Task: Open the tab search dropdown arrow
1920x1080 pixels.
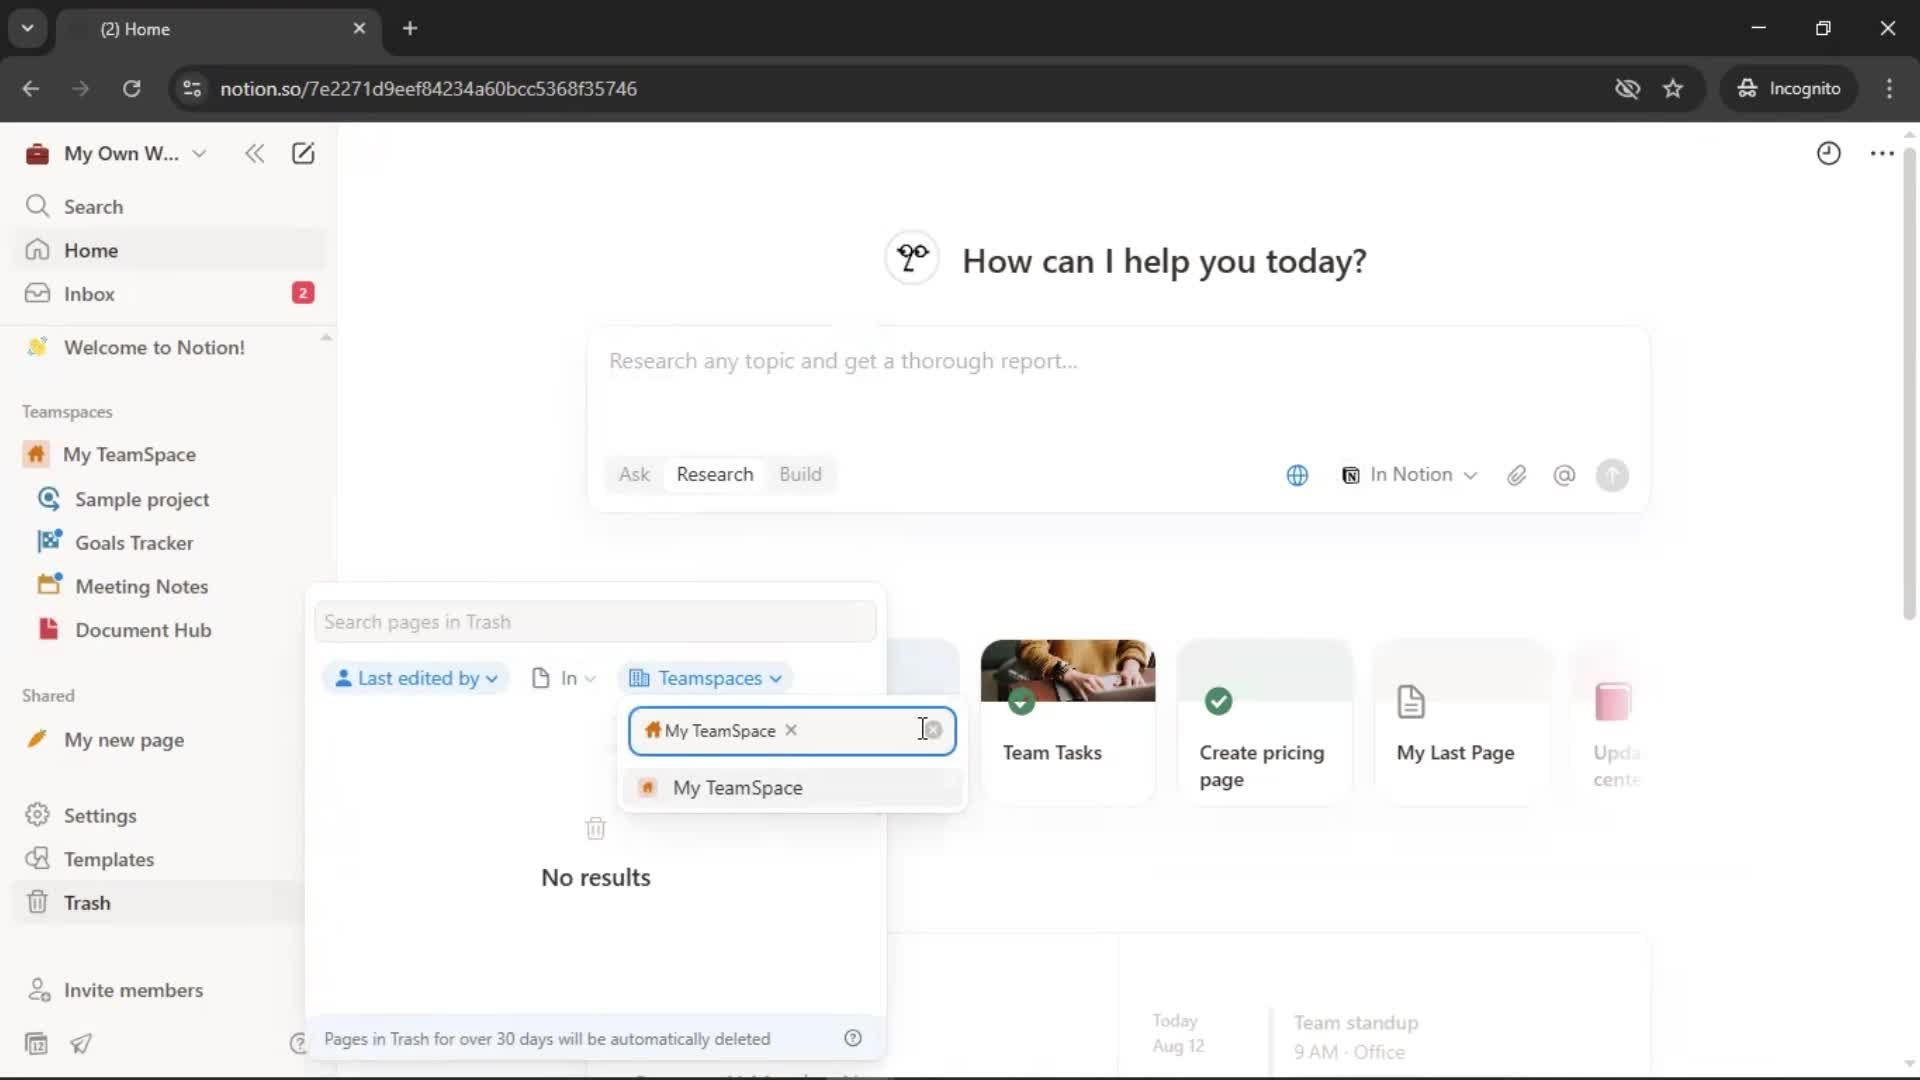Action: pos(27,28)
